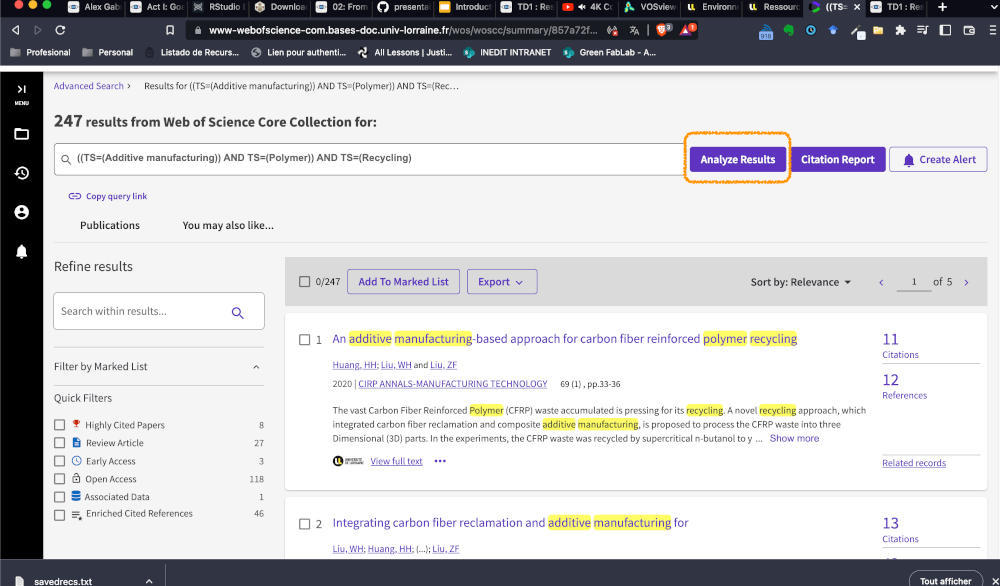Image resolution: width=1000 pixels, height=586 pixels.
Task: Go to next results page arrow
Action: pyautogui.click(x=966, y=283)
